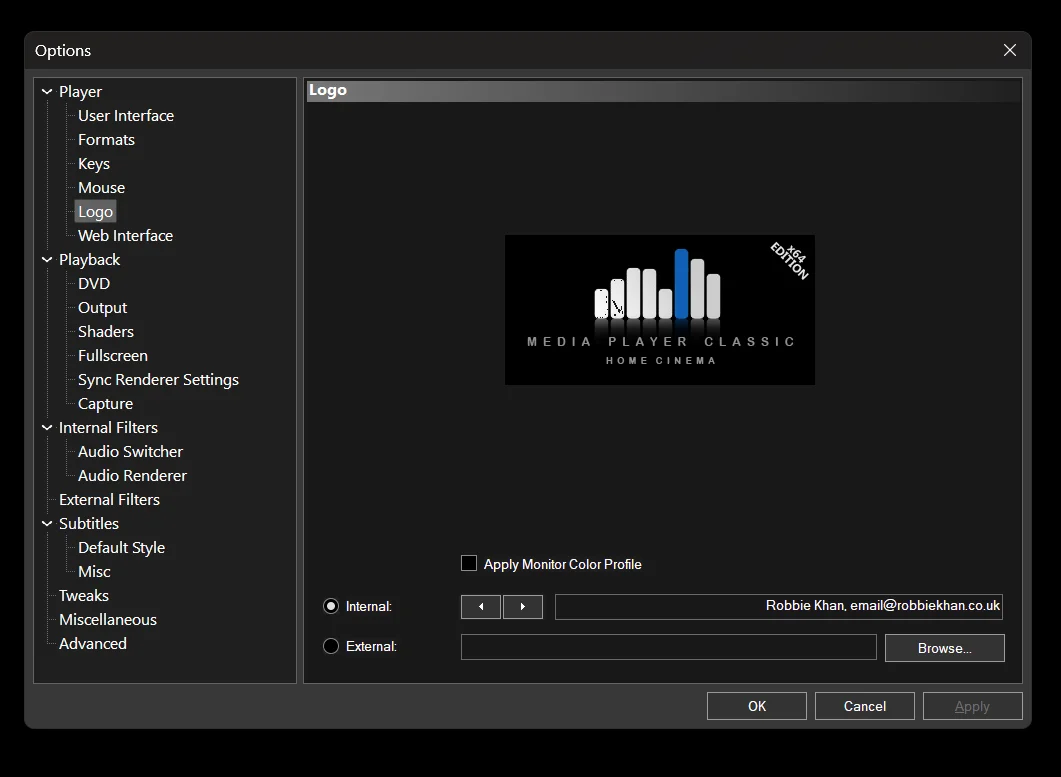The height and width of the screenshot is (777, 1061).
Task: Collapse the Subtitles tree section
Action: coord(47,523)
